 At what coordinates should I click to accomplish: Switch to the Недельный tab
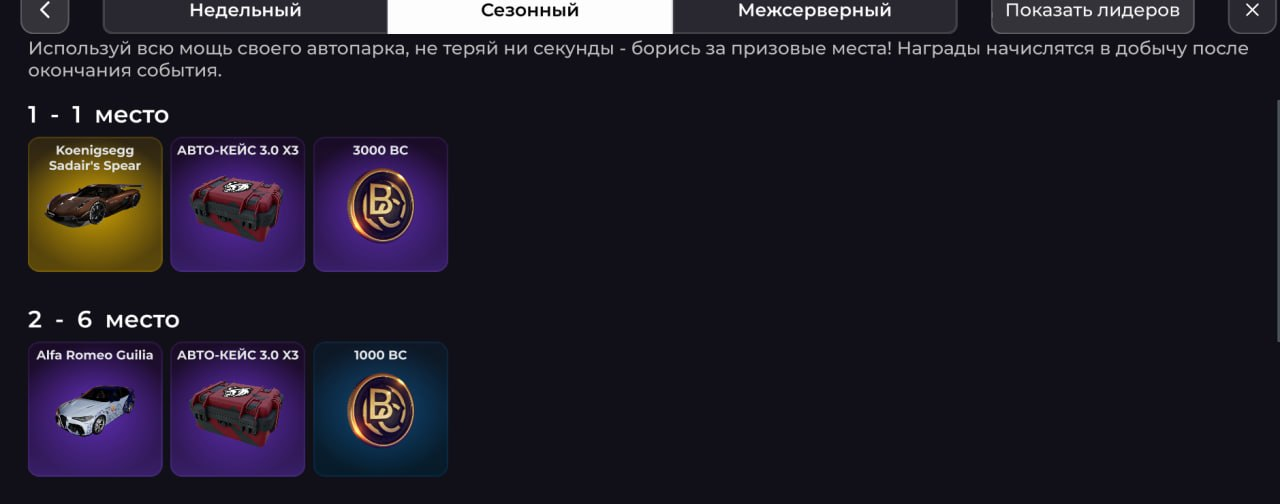[x=245, y=12]
